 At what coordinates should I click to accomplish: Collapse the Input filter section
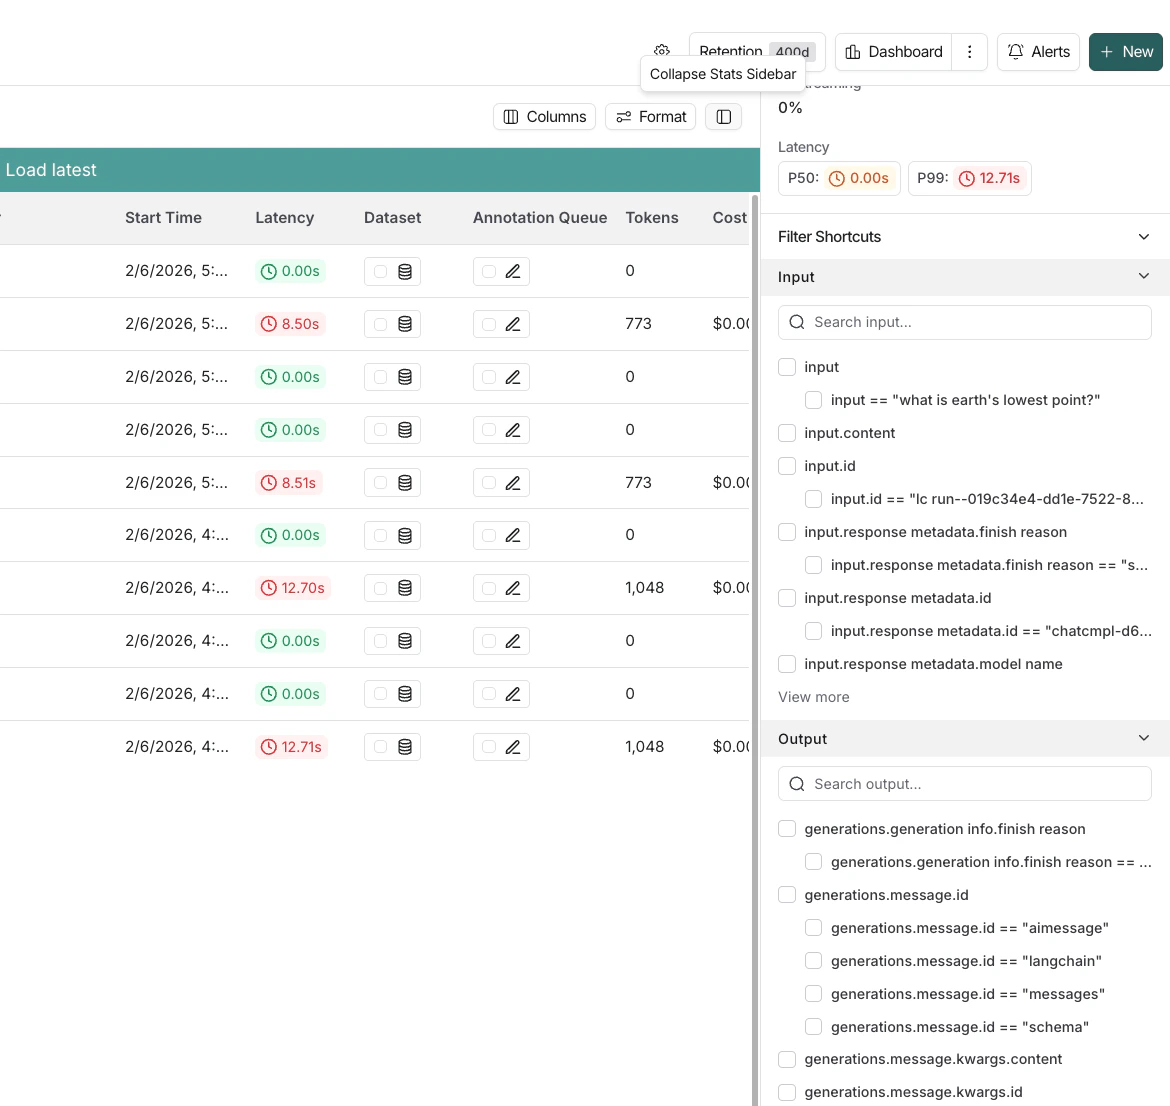coord(1143,276)
